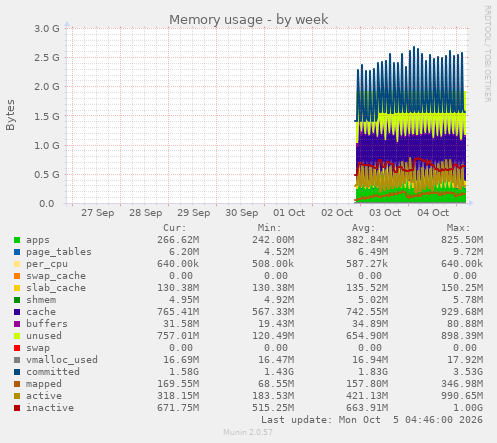497x443 pixels.
Task: Click the '0.5 G' axis value
Action: pyautogui.click(x=47, y=174)
